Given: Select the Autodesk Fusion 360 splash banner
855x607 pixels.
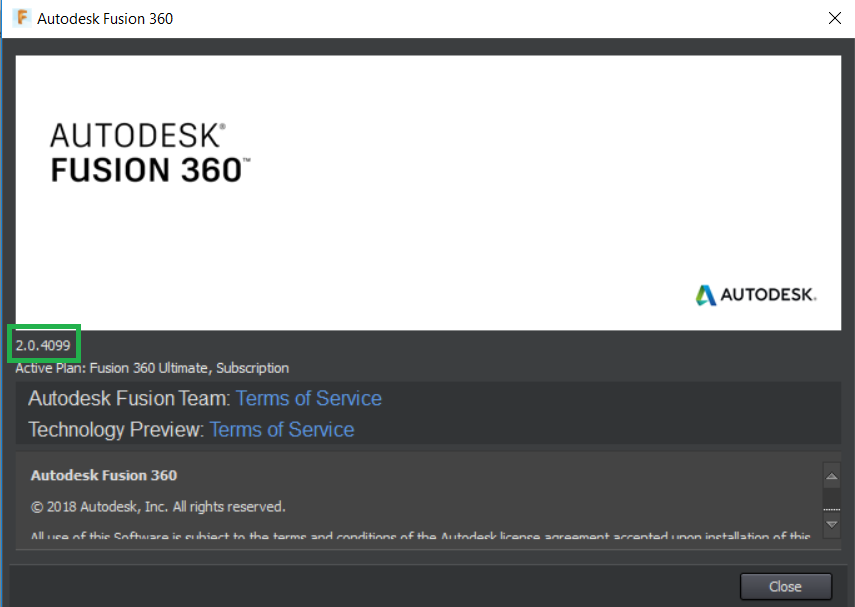Looking at the screenshot, I should [428, 192].
